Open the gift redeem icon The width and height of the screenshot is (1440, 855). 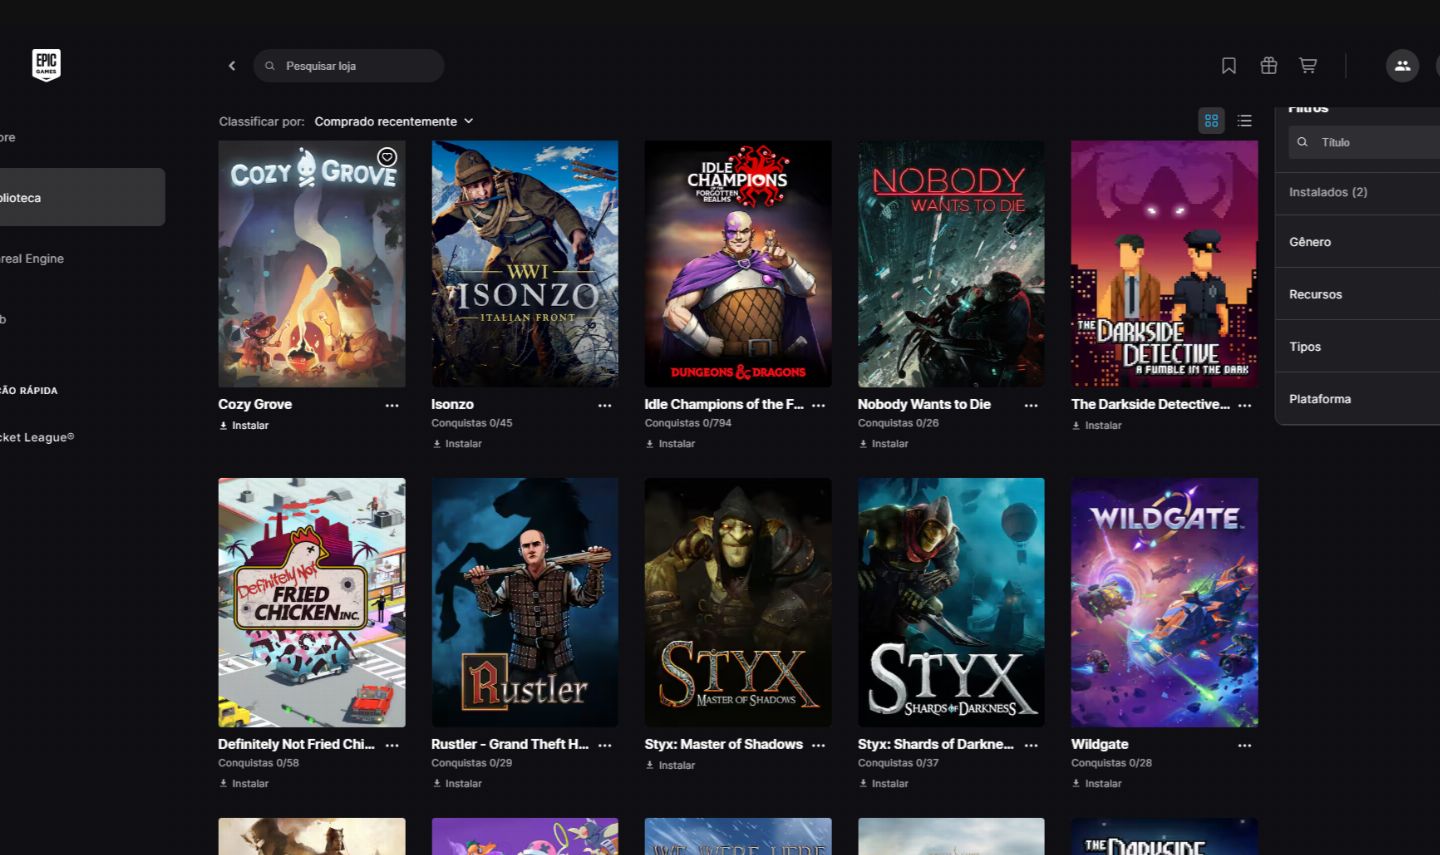click(1269, 66)
